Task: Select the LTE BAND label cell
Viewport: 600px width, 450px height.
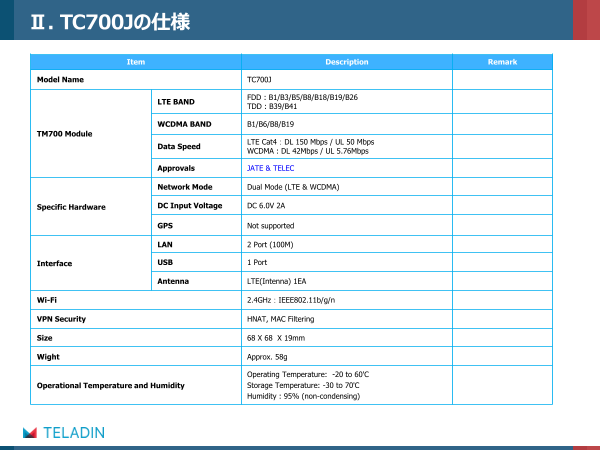Action: 176,102
